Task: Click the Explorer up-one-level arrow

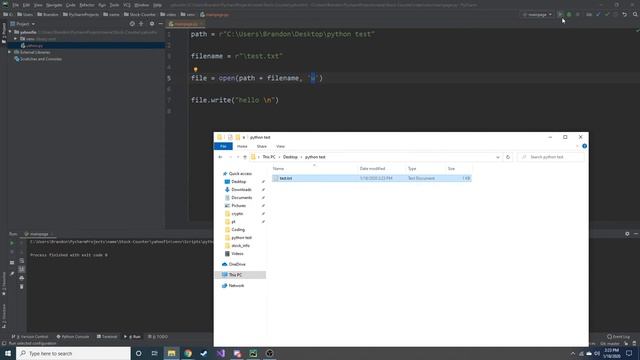Action: point(245,157)
